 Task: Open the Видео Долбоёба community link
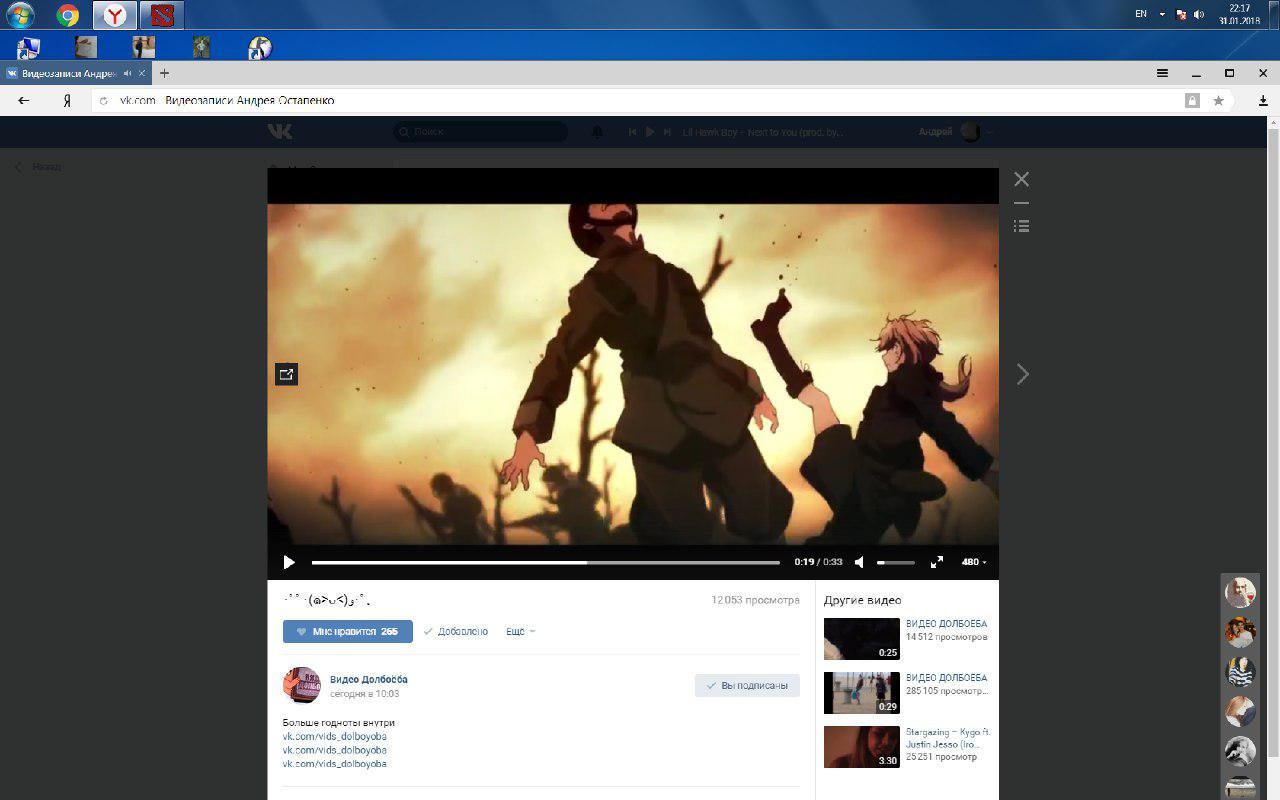click(x=369, y=679)
